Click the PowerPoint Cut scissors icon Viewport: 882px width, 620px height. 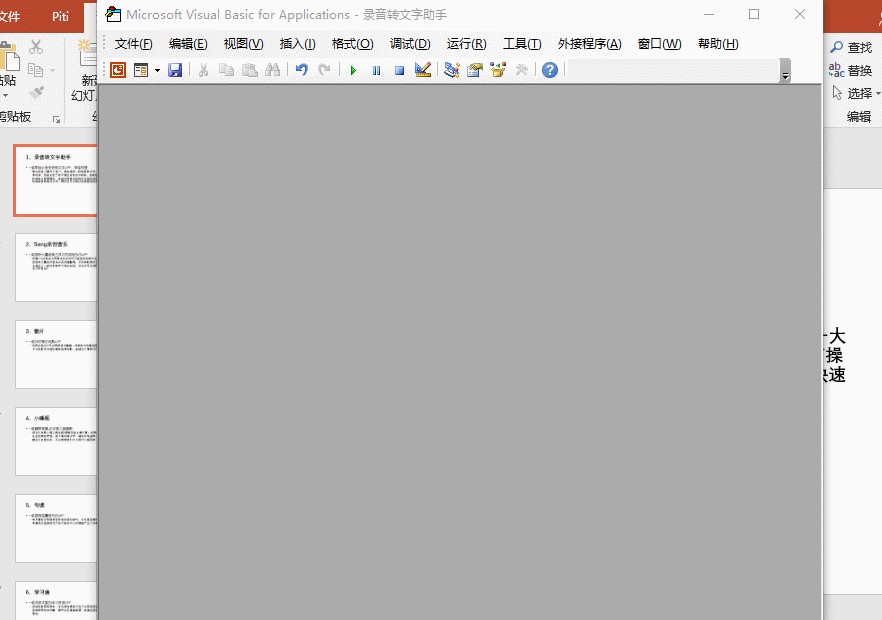pyautogui.click(x=36, y=47)
